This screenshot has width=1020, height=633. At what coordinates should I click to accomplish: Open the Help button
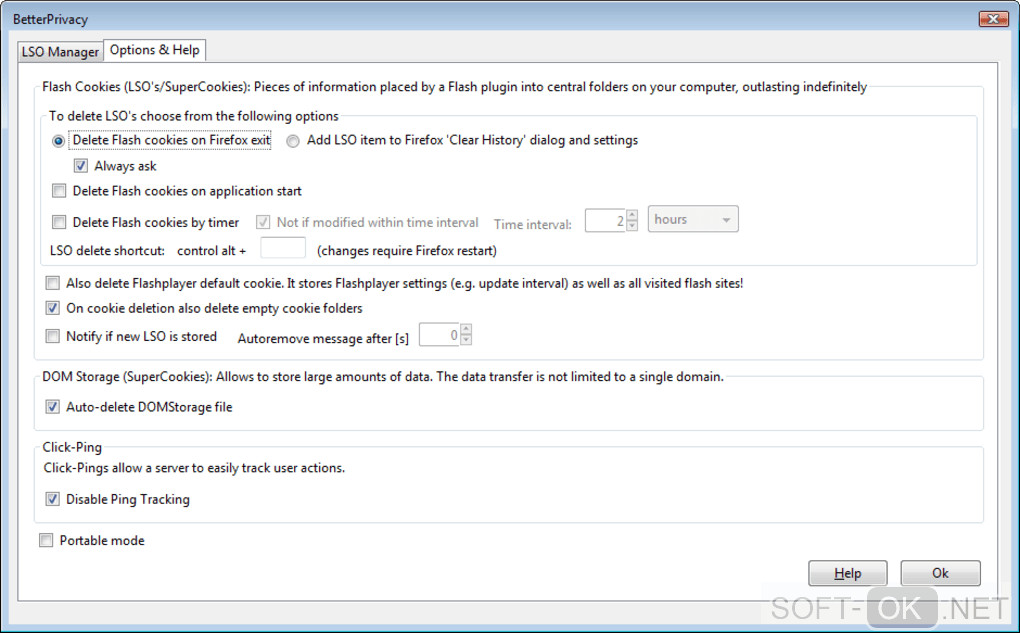(848, 573)
